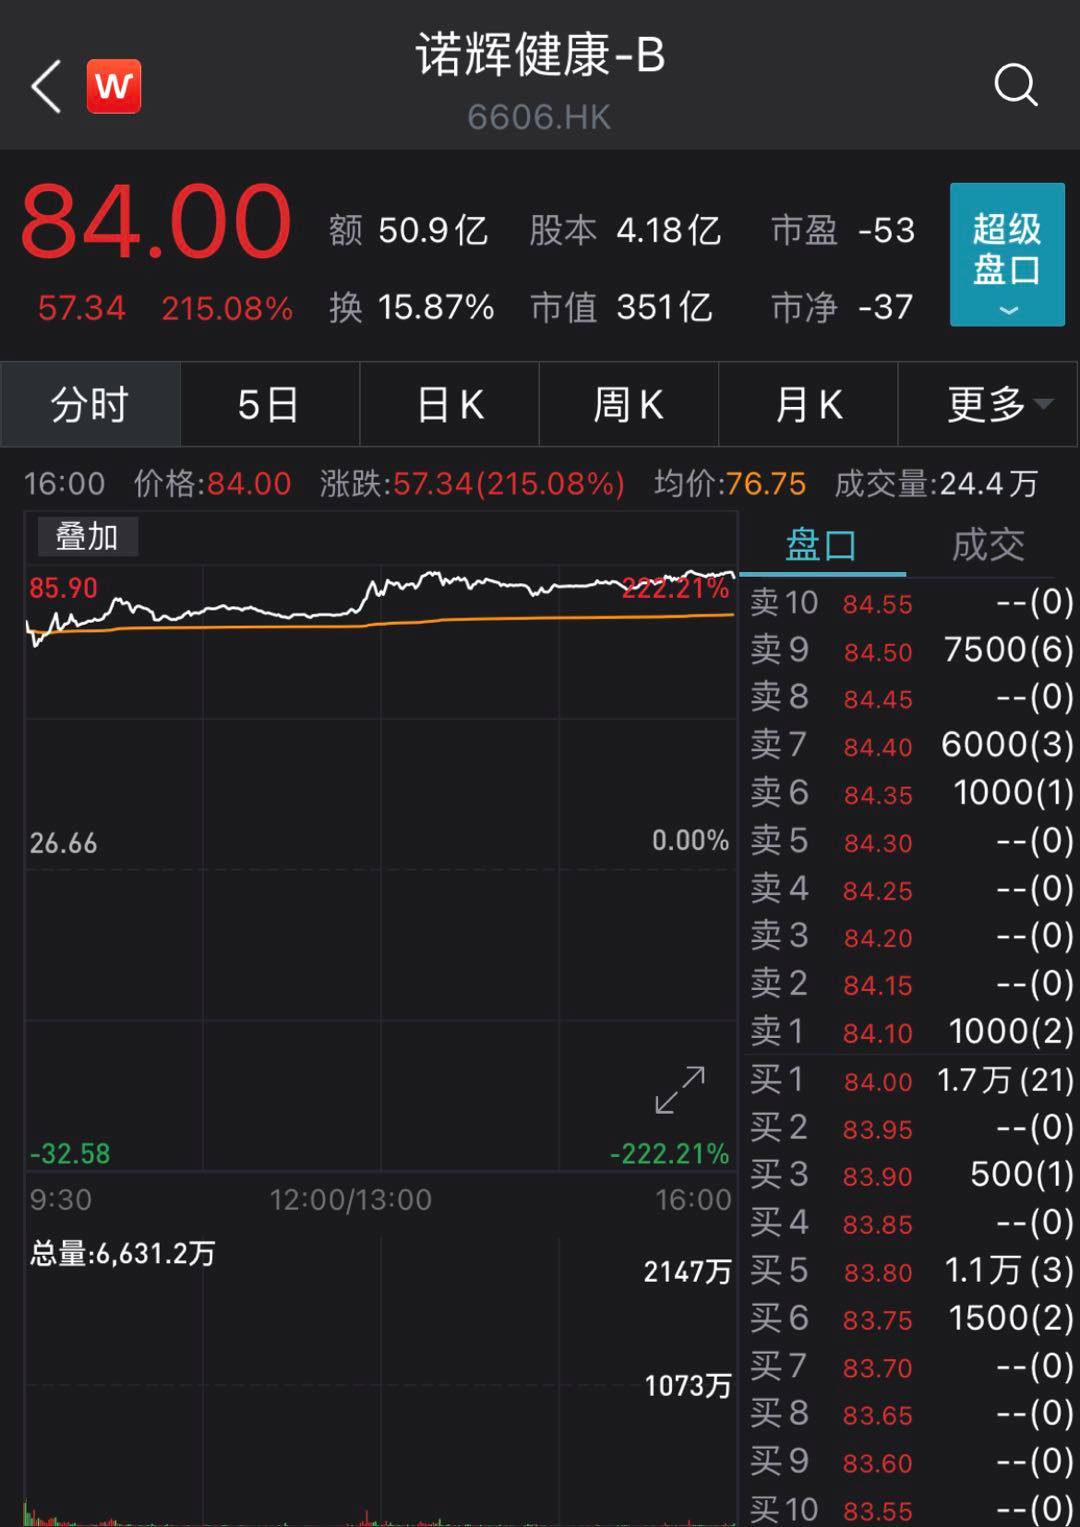The image size is (1080, 1527).
Task: Select the 盘口 order book tab
Action: pos(821,546)
